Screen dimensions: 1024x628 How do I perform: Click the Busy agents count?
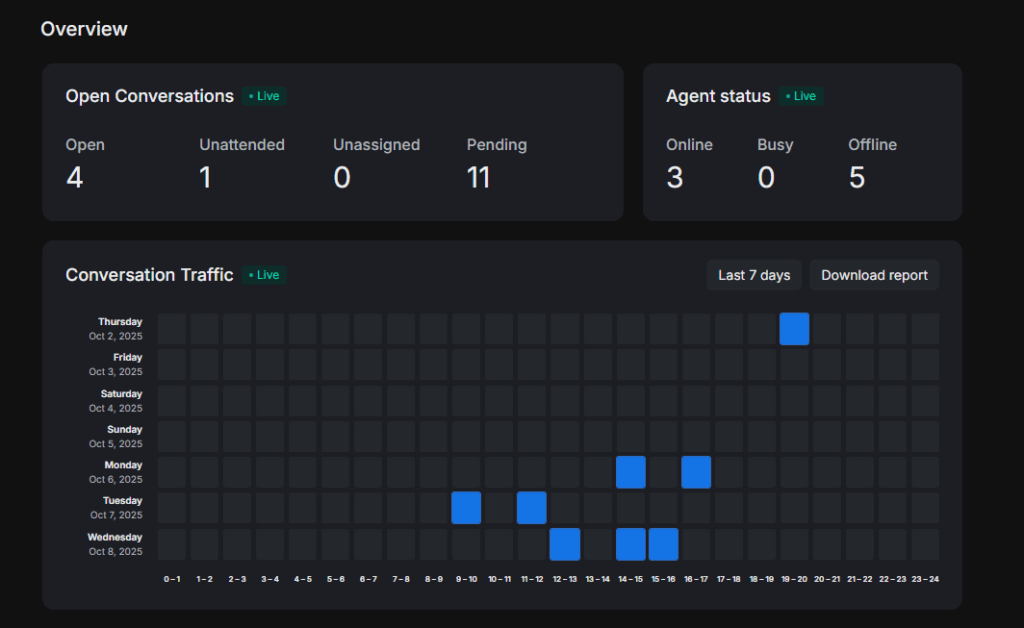point(766,178)
